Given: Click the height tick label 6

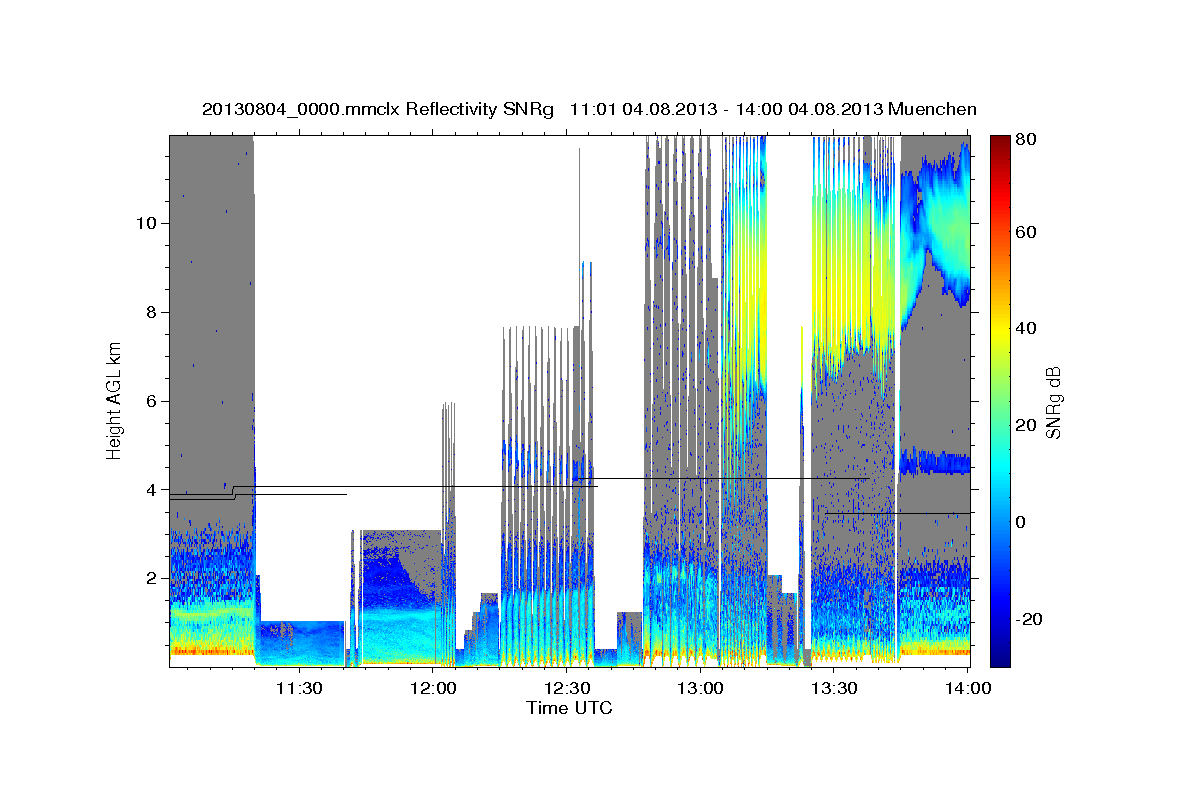Looking at the screenshot, I should 150,401.
